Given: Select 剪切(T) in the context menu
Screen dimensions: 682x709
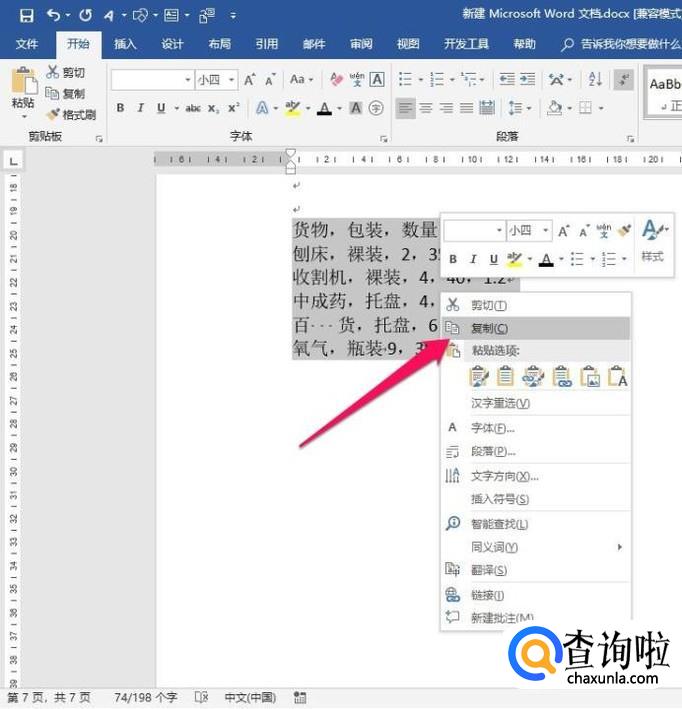Looking at the screenshot, I should (535, 305).
